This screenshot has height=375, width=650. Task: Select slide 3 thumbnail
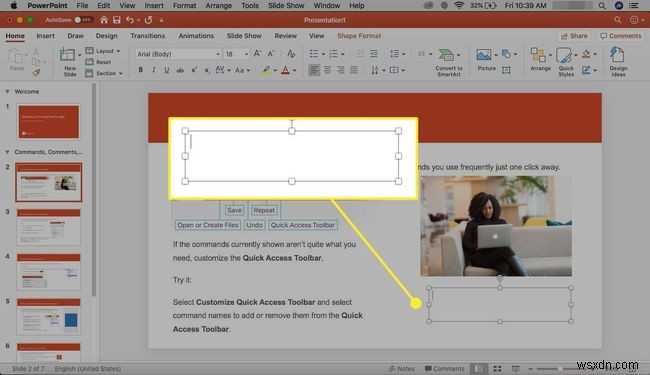tap(49, 227)
